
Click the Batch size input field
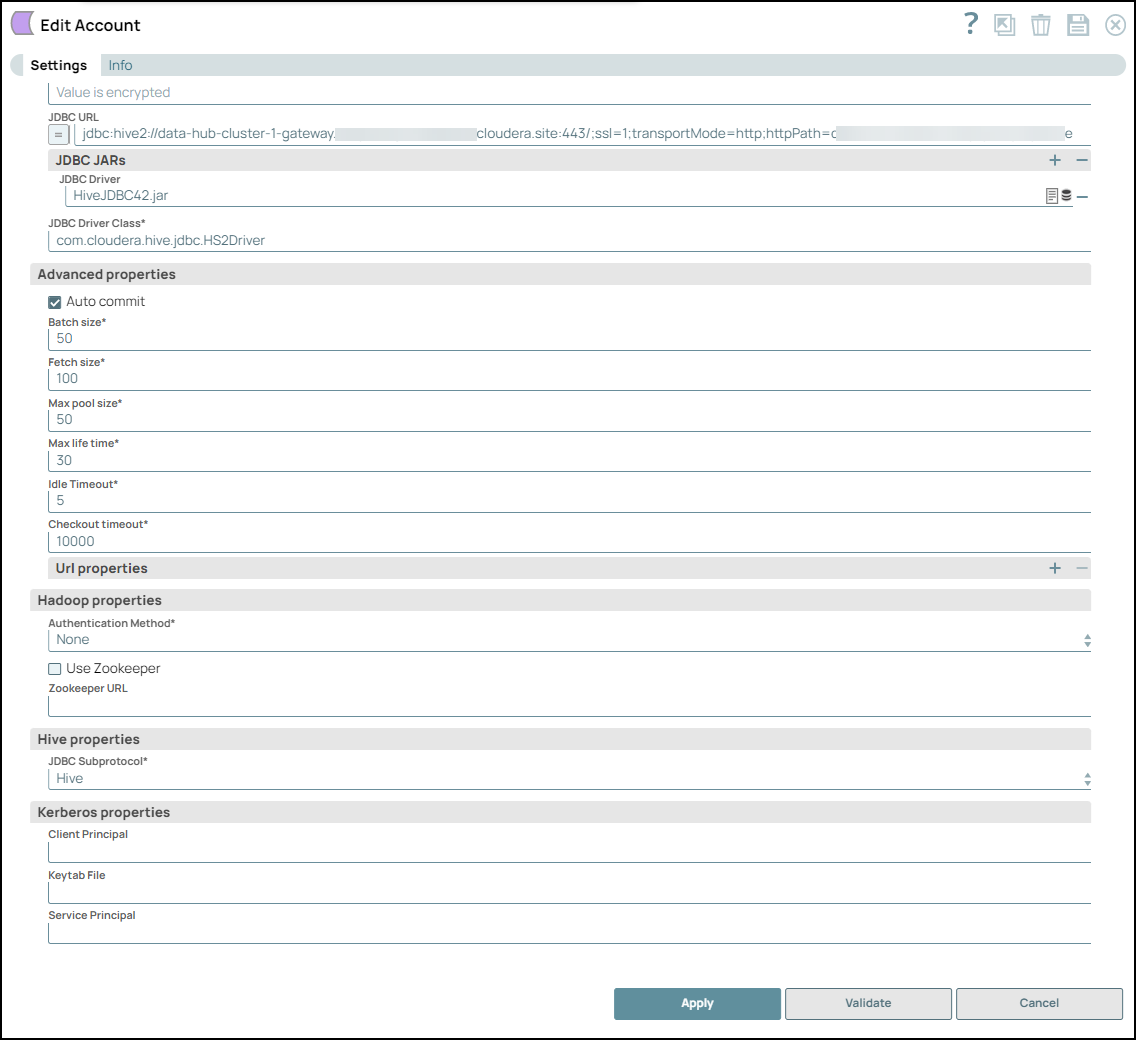tap(568, 339)
